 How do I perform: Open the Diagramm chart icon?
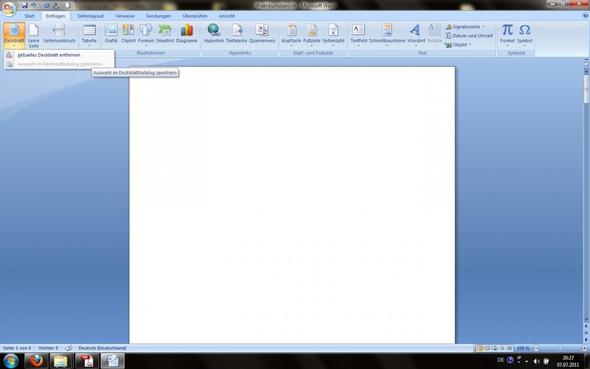click(187, 34)
